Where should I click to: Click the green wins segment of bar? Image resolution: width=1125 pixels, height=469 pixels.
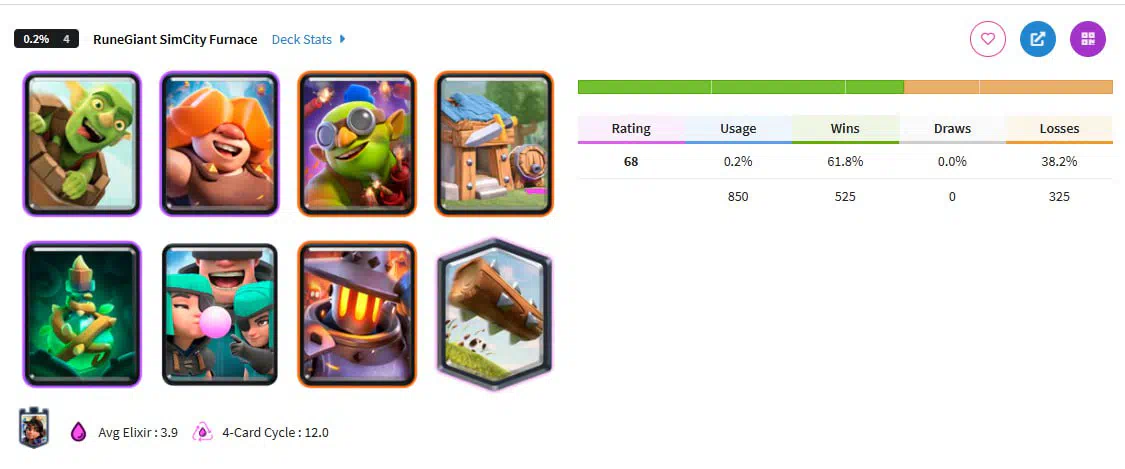(740, 87)
